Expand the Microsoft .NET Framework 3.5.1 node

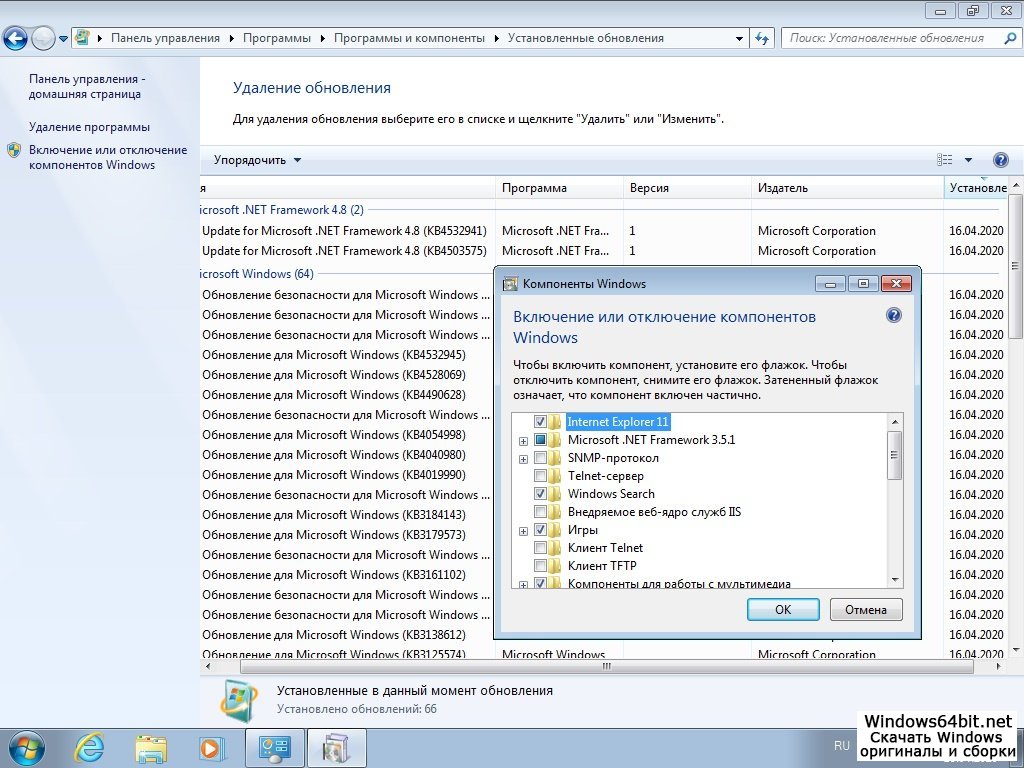click(x=523, y=441)
